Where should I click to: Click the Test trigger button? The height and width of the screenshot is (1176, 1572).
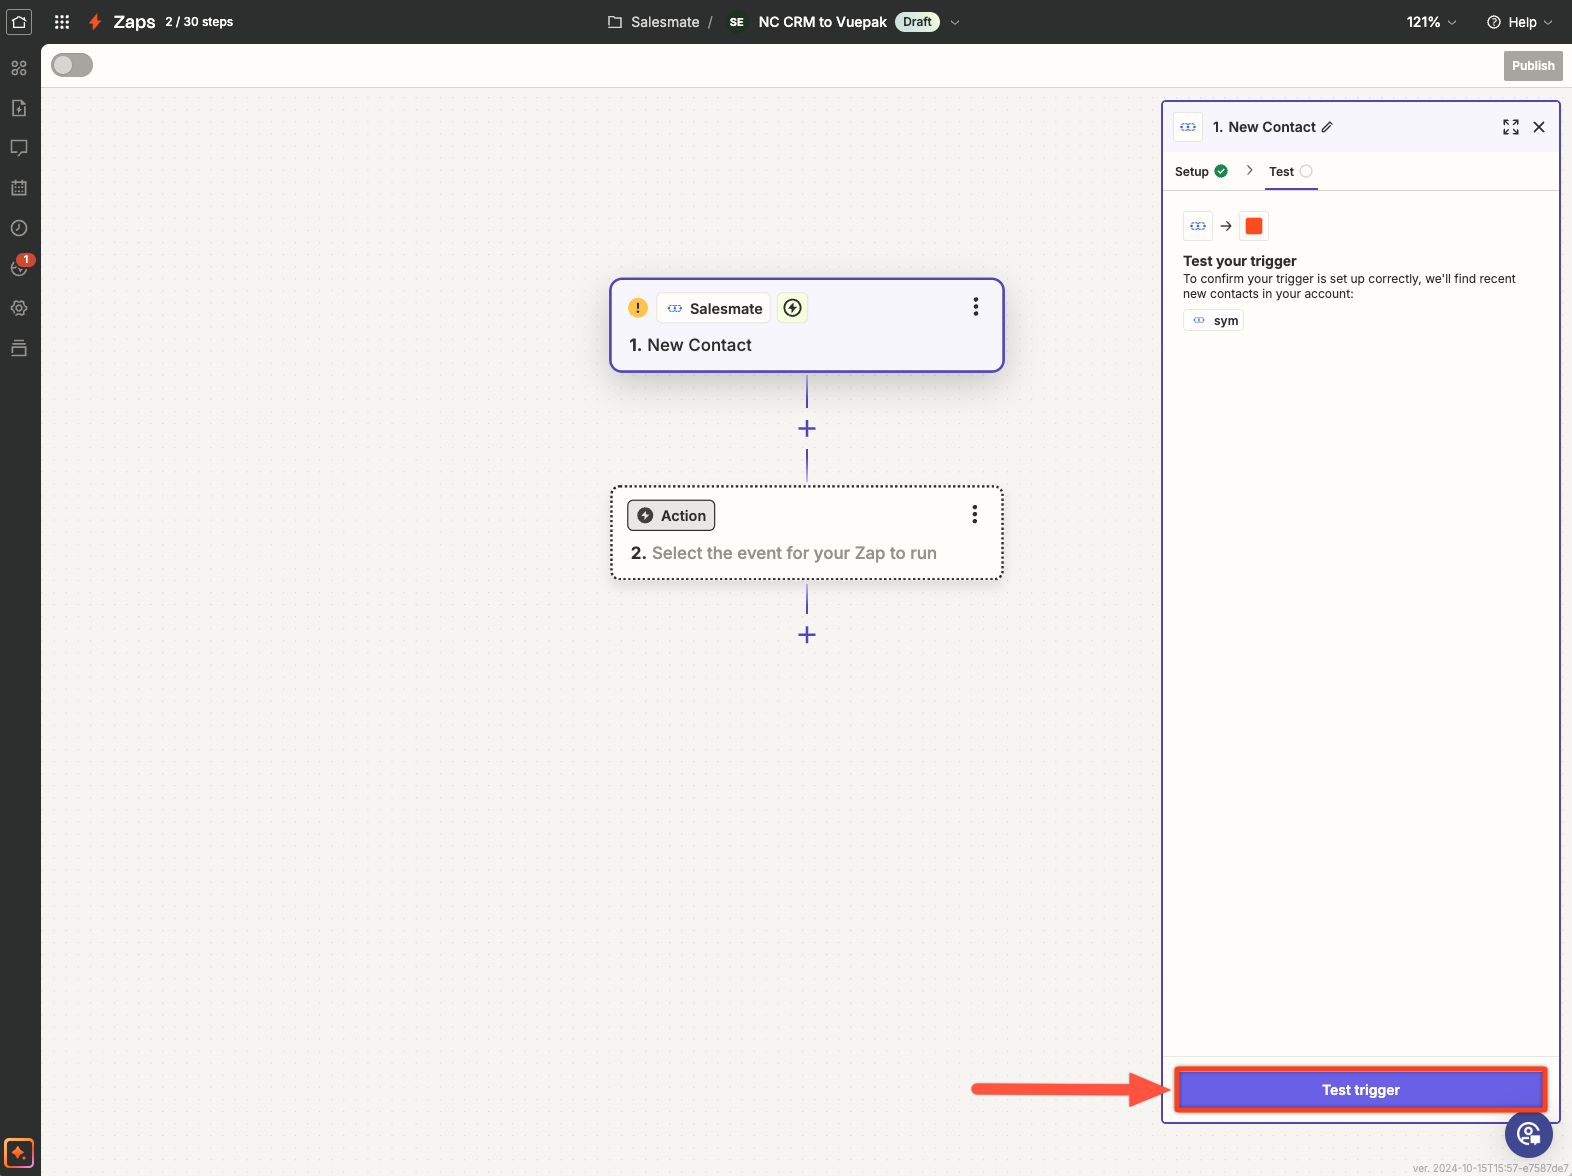(x=1360, y=1090)
